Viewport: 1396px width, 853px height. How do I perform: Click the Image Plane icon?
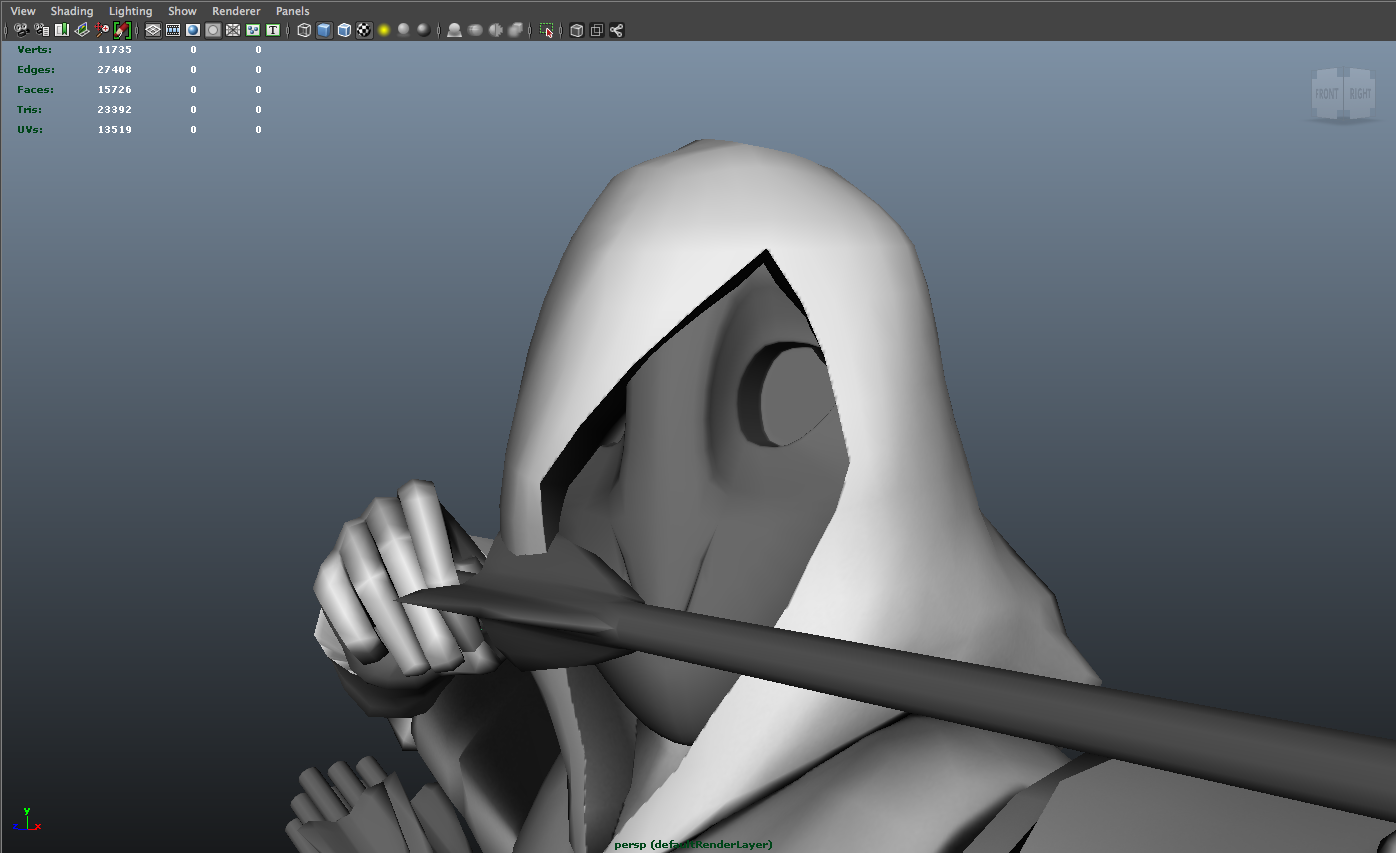click(x=82, y=30)
